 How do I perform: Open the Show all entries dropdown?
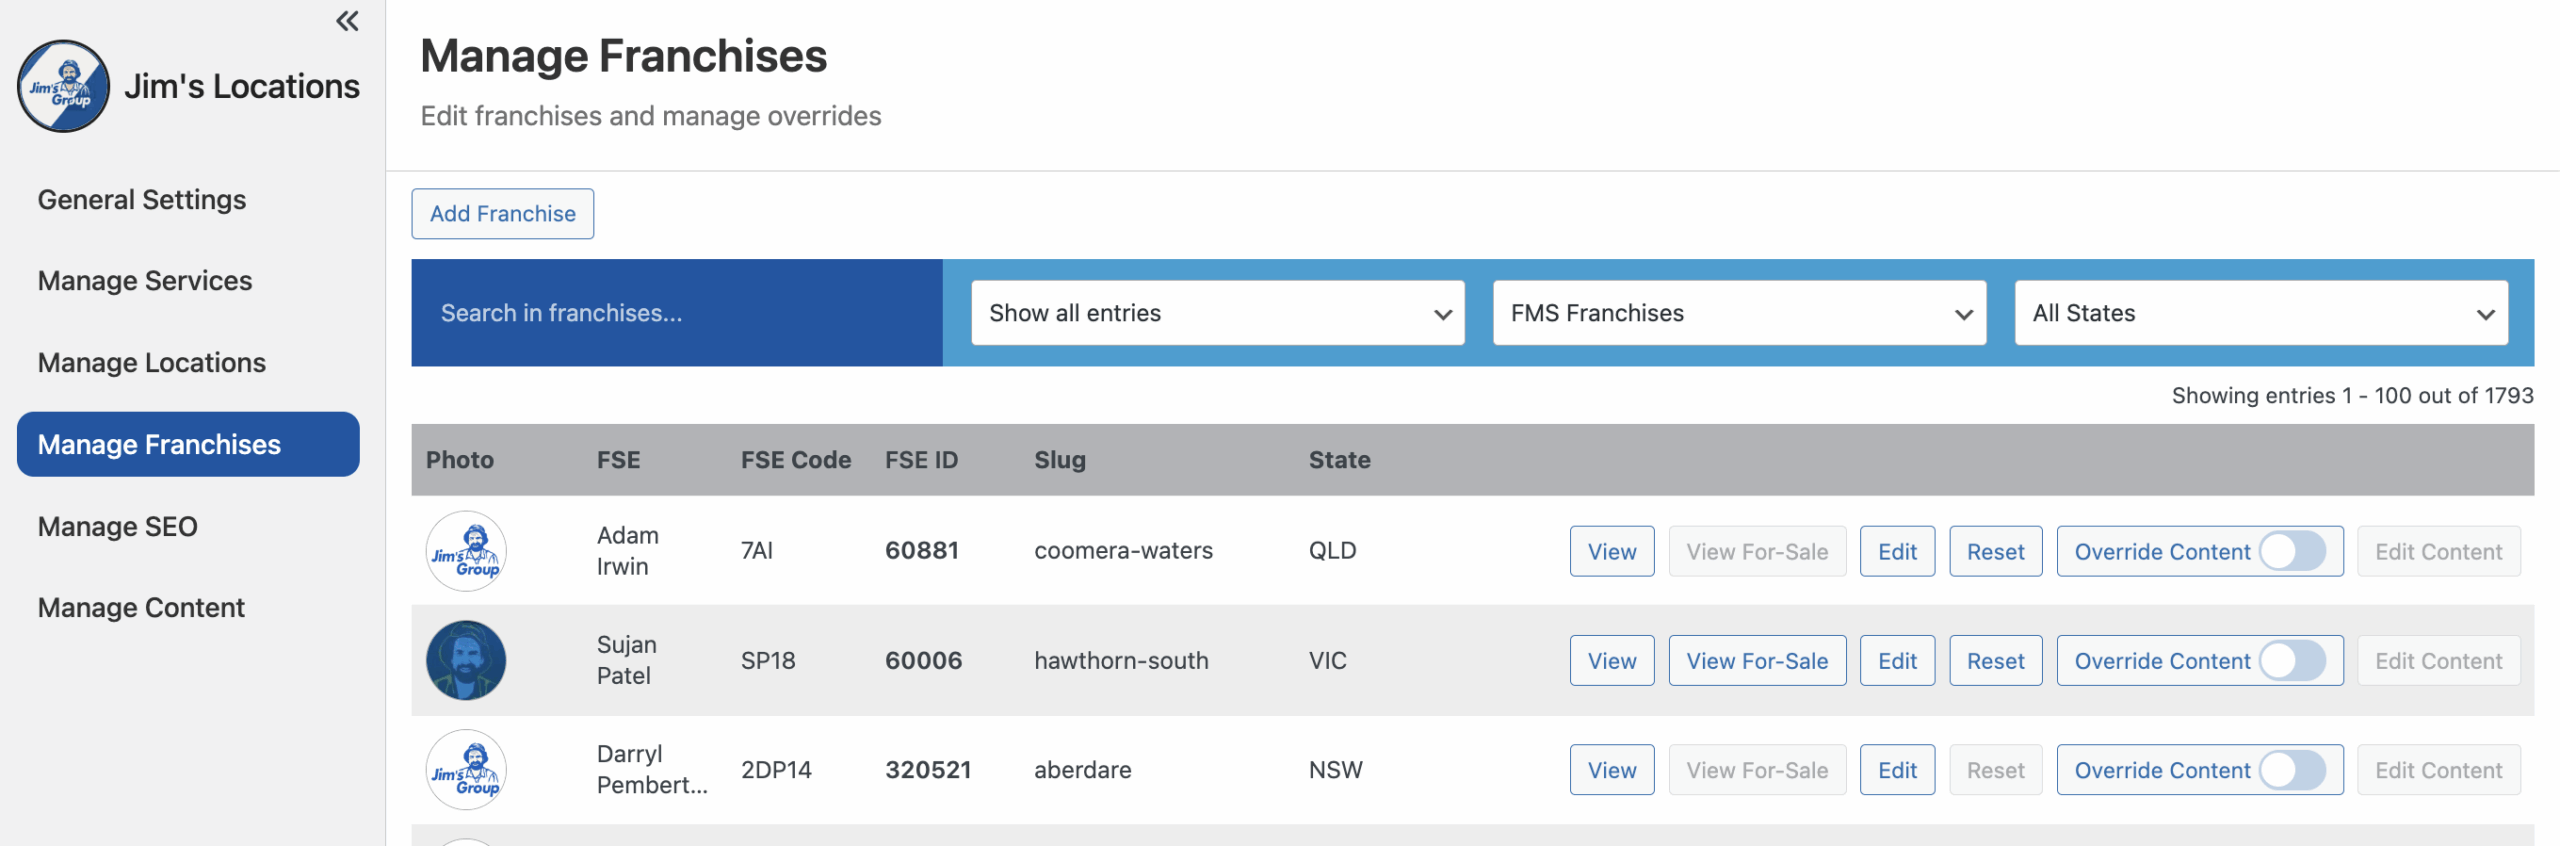point(1217,313)
